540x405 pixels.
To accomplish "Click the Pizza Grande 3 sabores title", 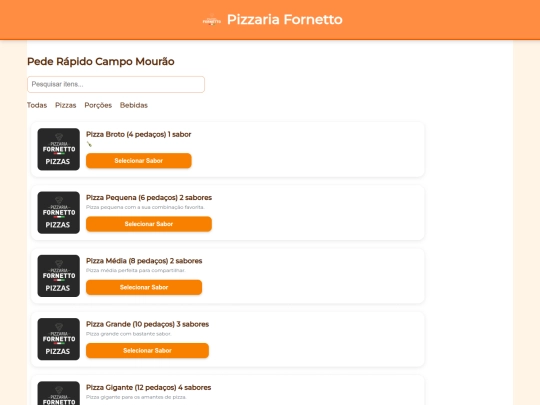I will click(147, 324).
